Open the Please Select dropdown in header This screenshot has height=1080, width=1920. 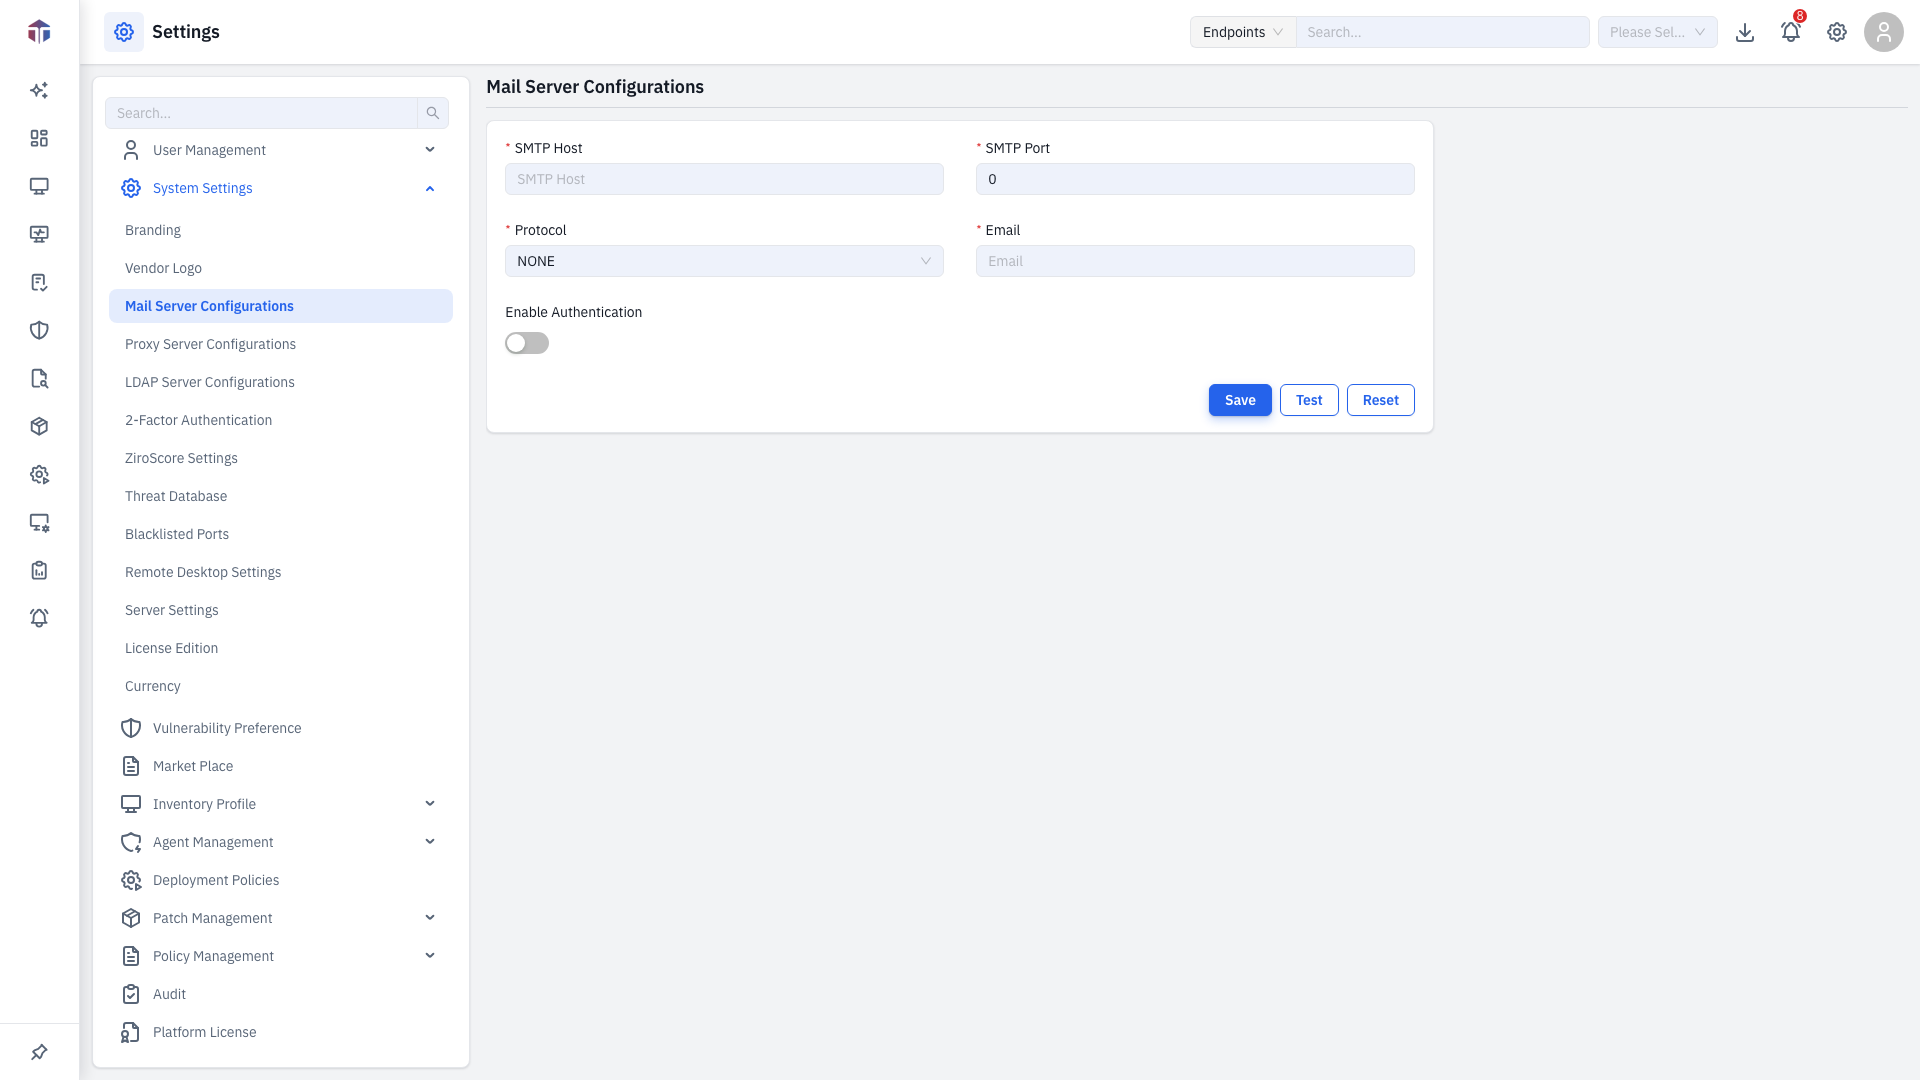(1658, 32)
